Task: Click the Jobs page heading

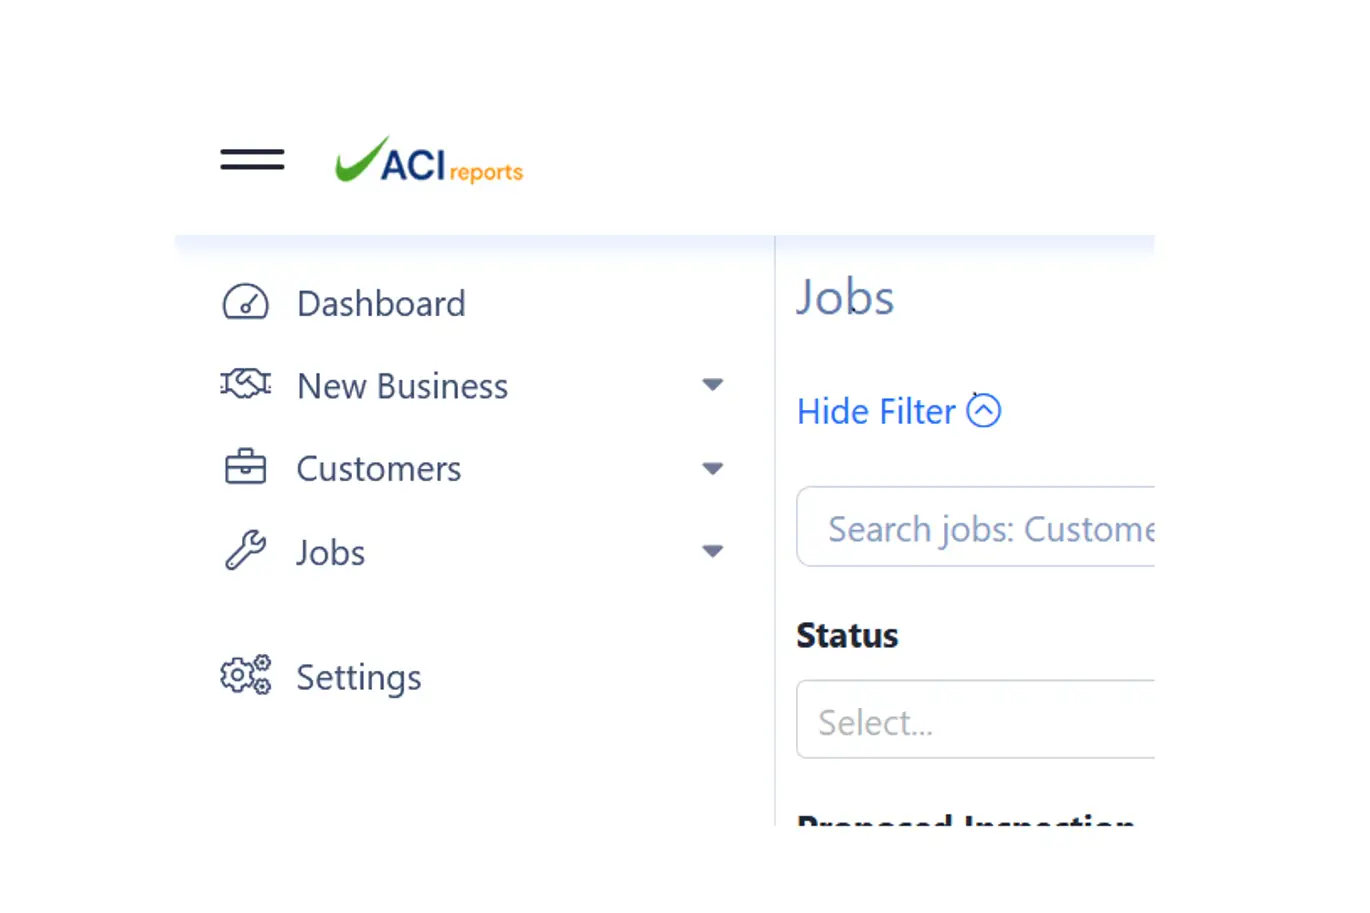Action: pos(845,298)
